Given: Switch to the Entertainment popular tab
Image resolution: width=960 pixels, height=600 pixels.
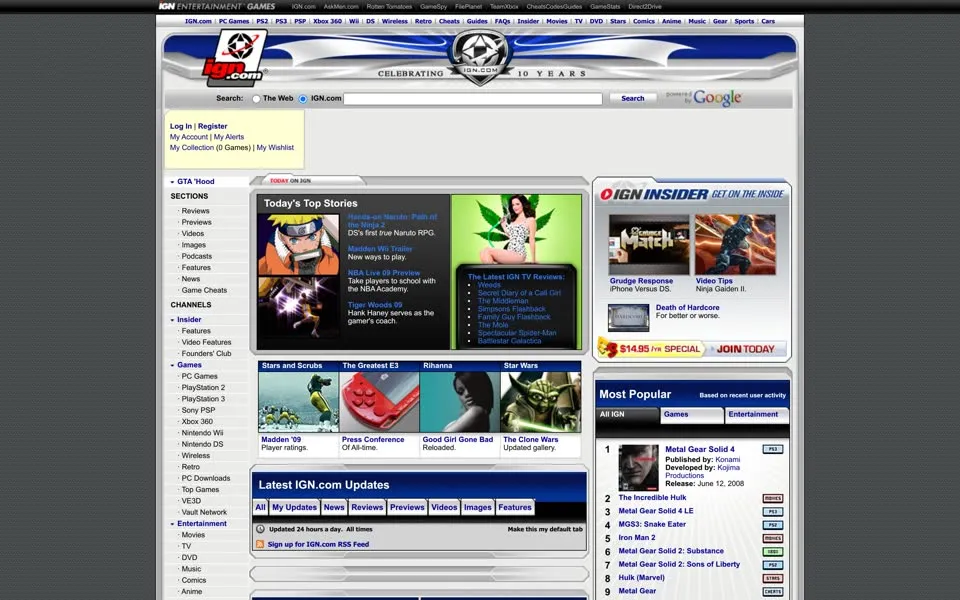Looking at the screenshot, I should [757, 415].
